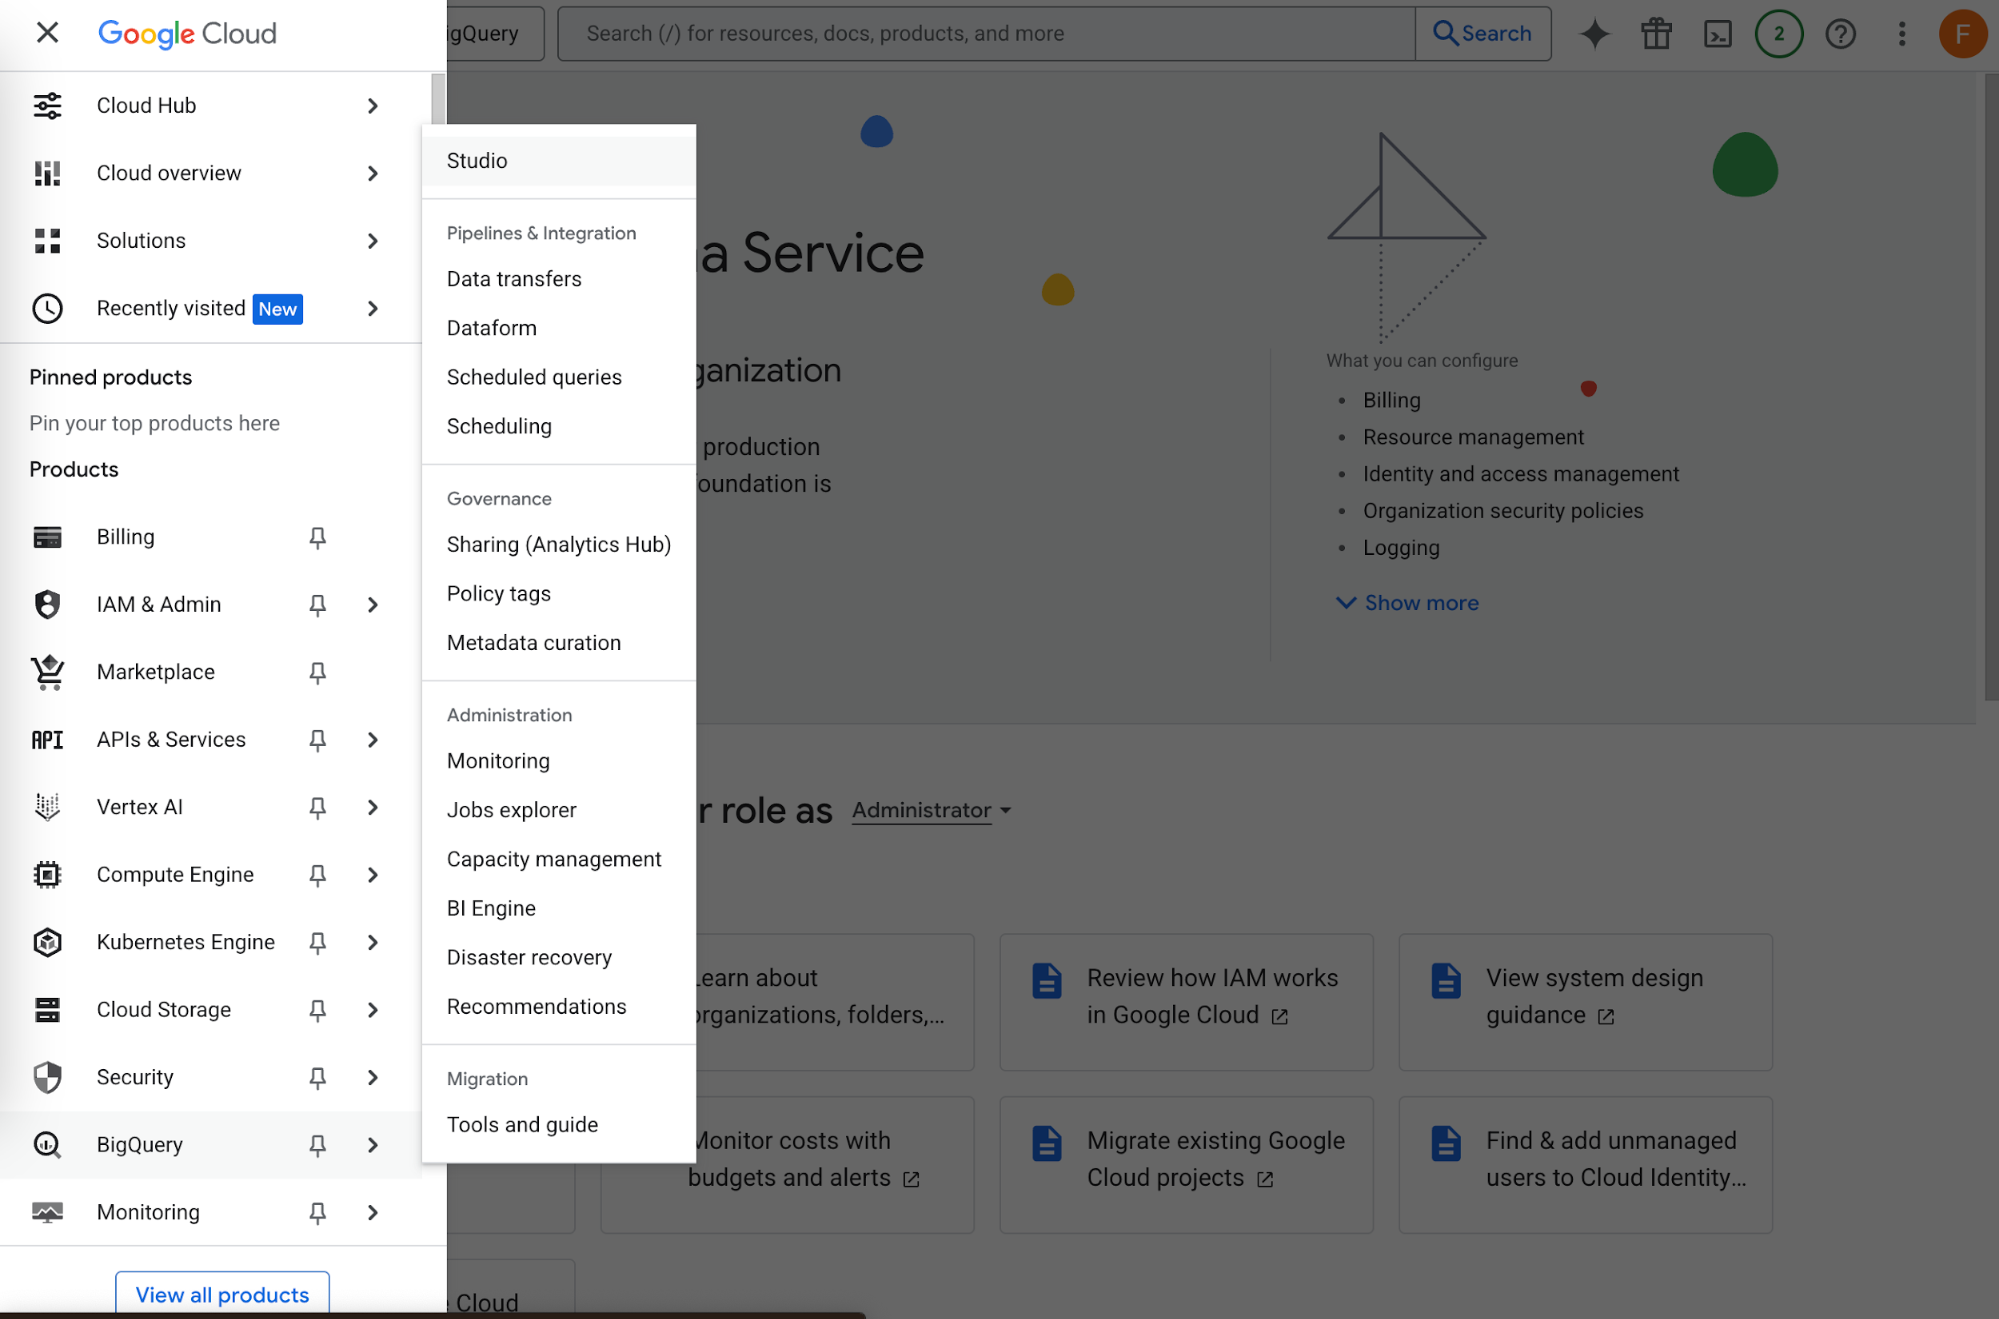Expand the Recently visited submenu chevron
This screenshot has height=1319, width=1999.
point(372,308)
